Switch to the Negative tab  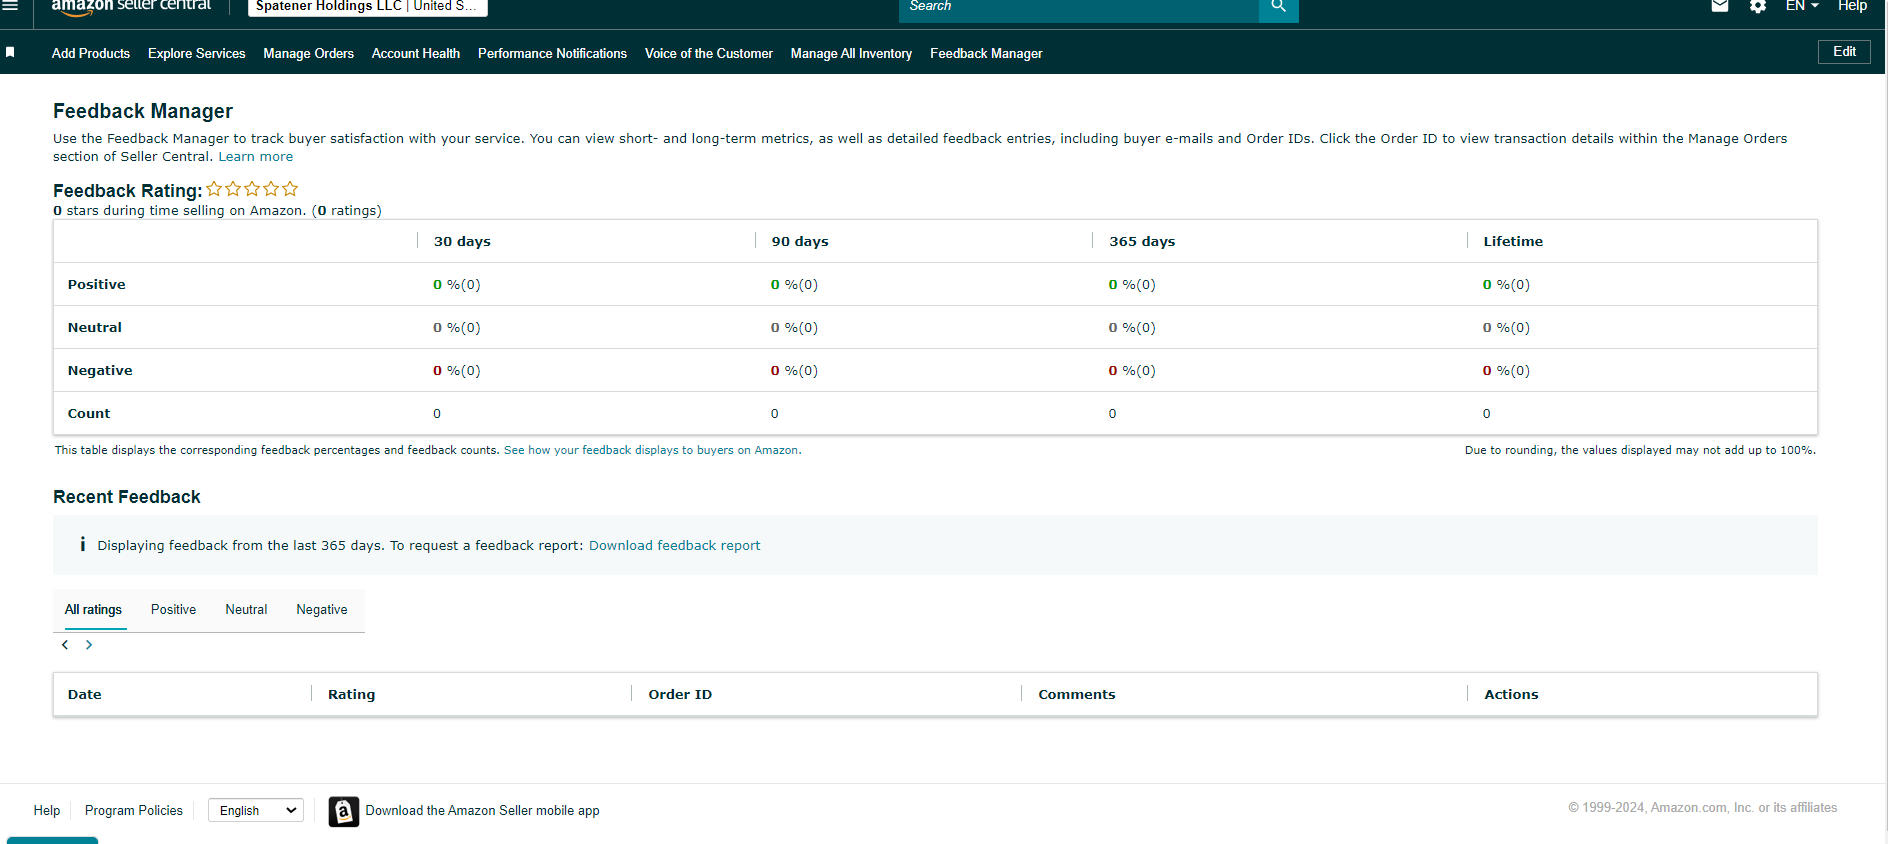coord(322,609)
